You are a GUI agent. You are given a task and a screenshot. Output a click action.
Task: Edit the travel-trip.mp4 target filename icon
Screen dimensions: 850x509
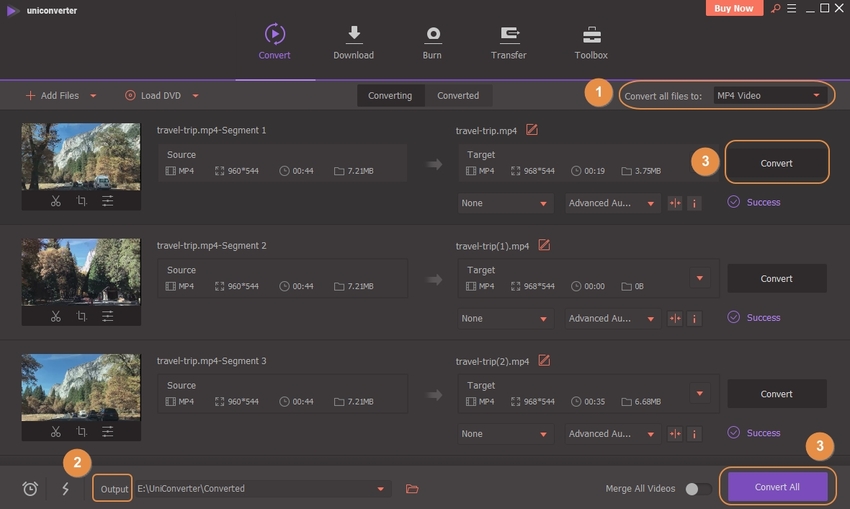click(532, 130)
